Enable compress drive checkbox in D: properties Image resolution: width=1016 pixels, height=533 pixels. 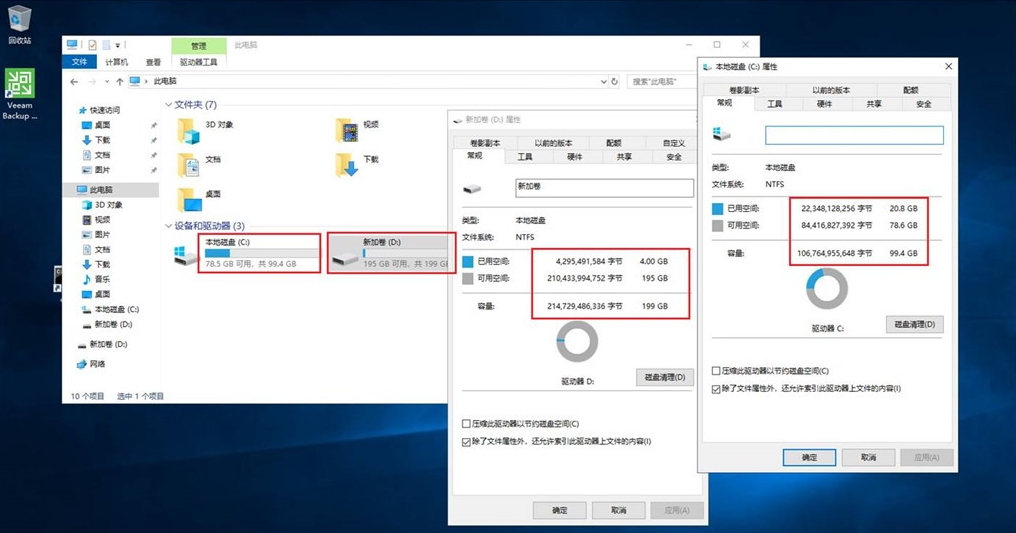pyautogui.click(x=467, y=424)
